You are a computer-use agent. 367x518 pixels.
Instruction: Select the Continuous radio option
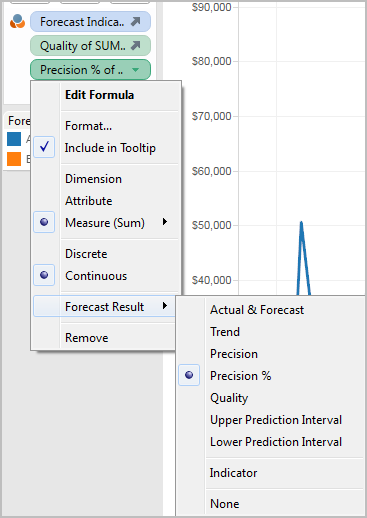(x=44, y=275)
